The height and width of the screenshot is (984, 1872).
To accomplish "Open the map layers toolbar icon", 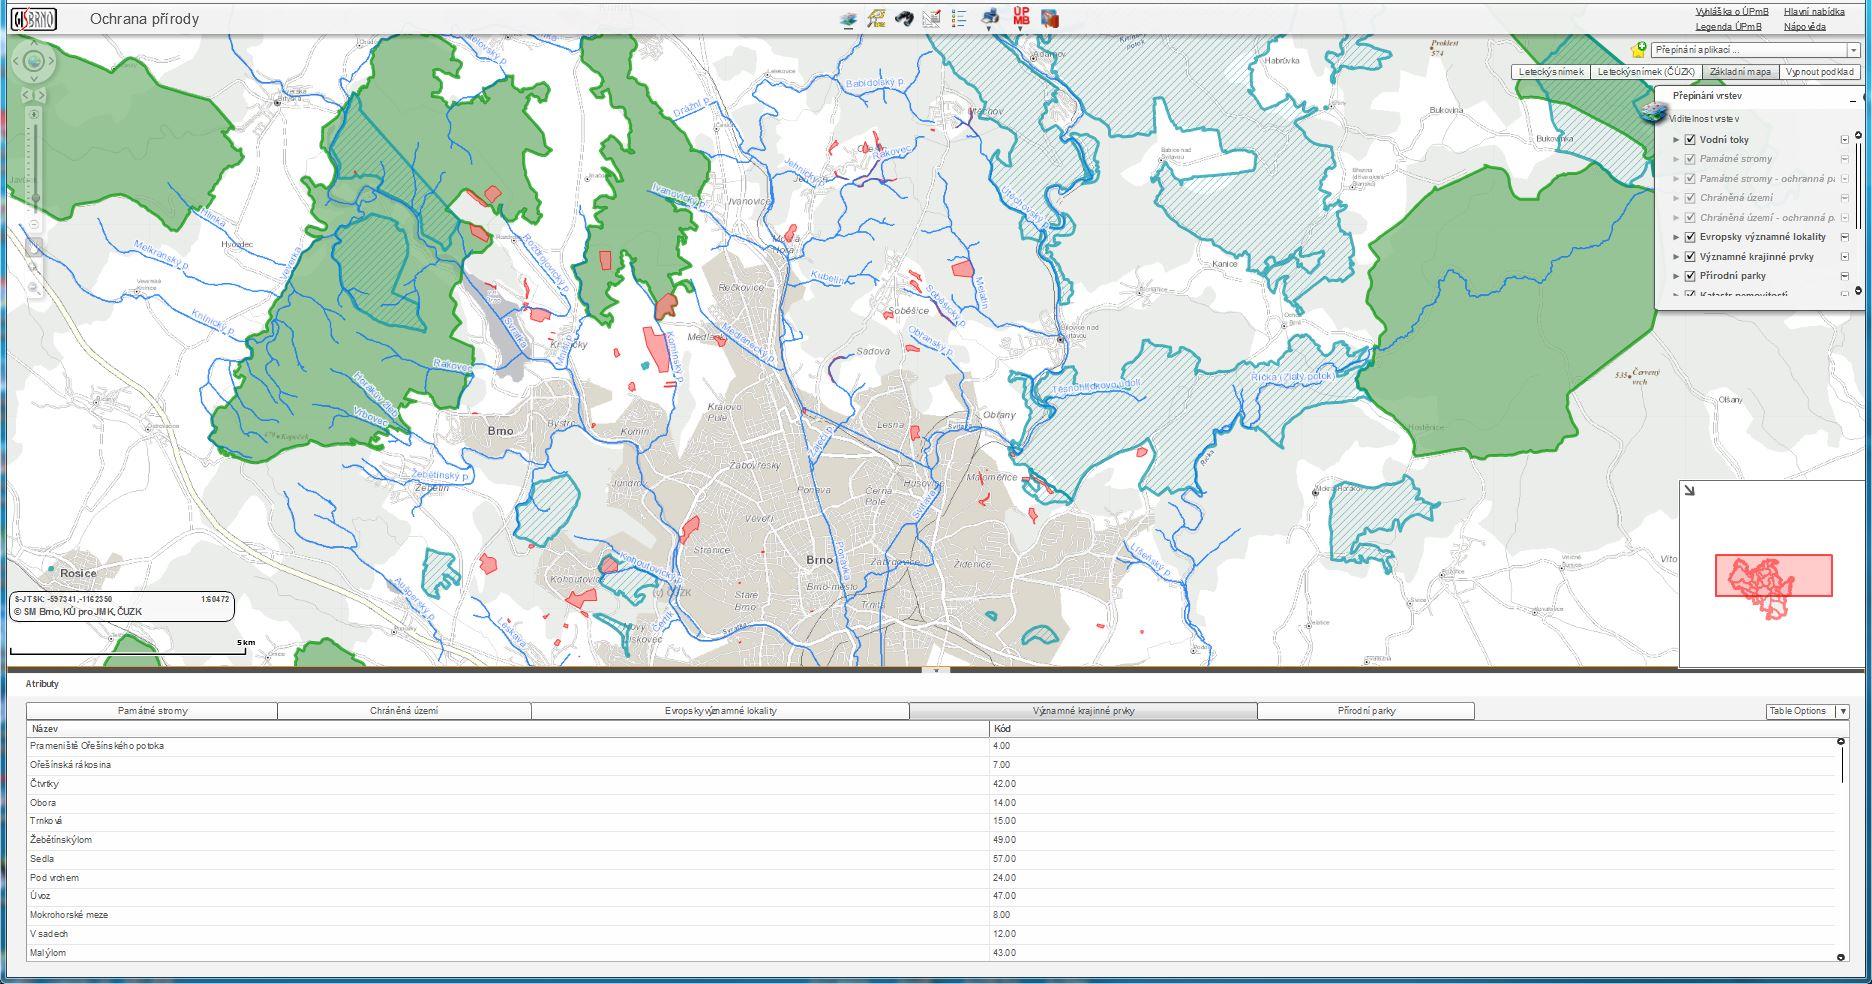I will coord(848,19).
